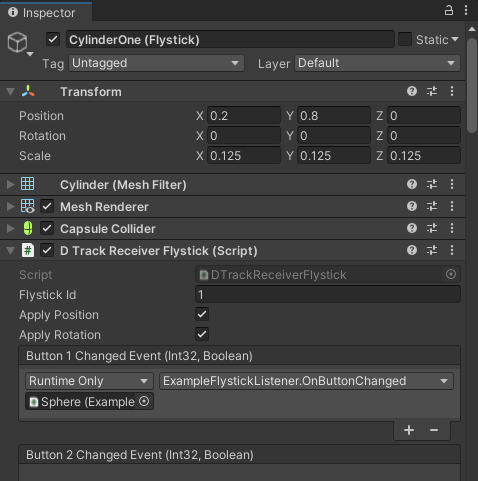Open object picker for Script field

point(451,274)
